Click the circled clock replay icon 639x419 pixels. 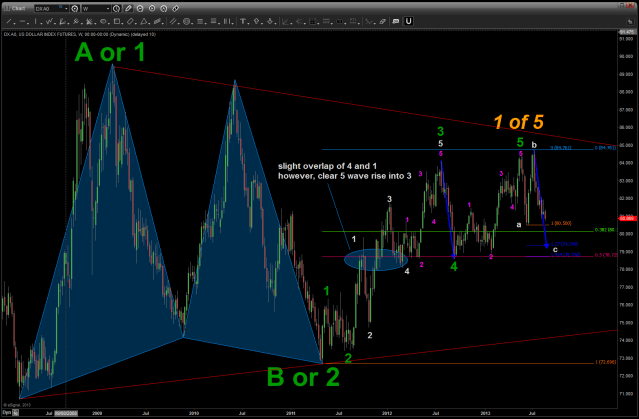[x=163, y=8]
